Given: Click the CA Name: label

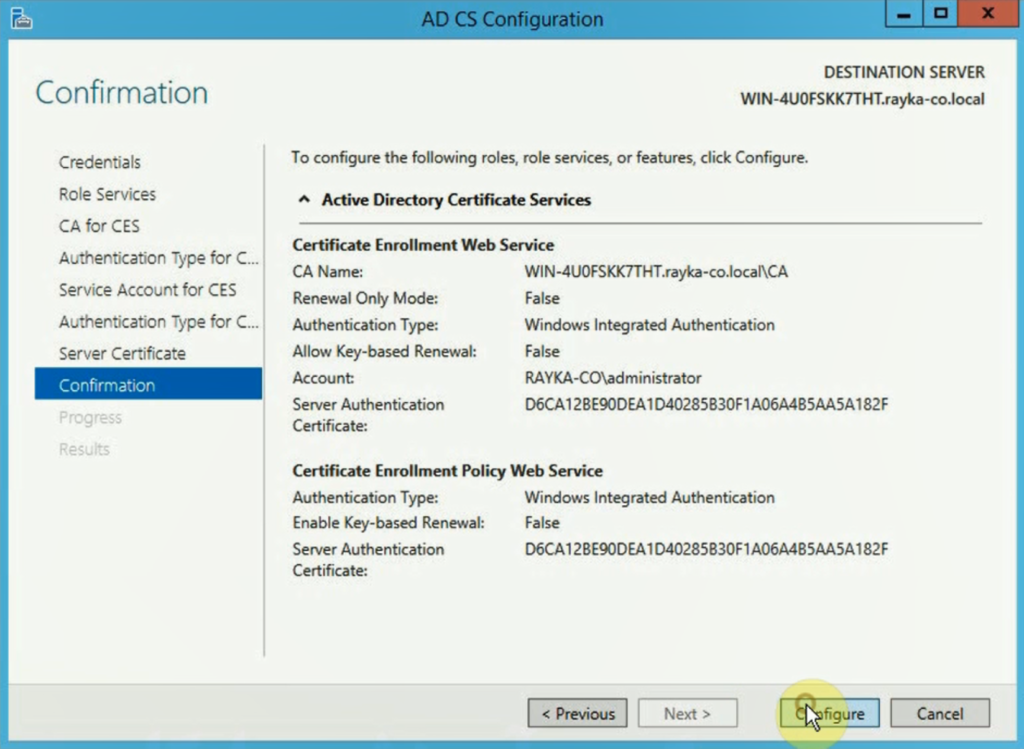Looking at the screenshot, I should coord(327,272).
